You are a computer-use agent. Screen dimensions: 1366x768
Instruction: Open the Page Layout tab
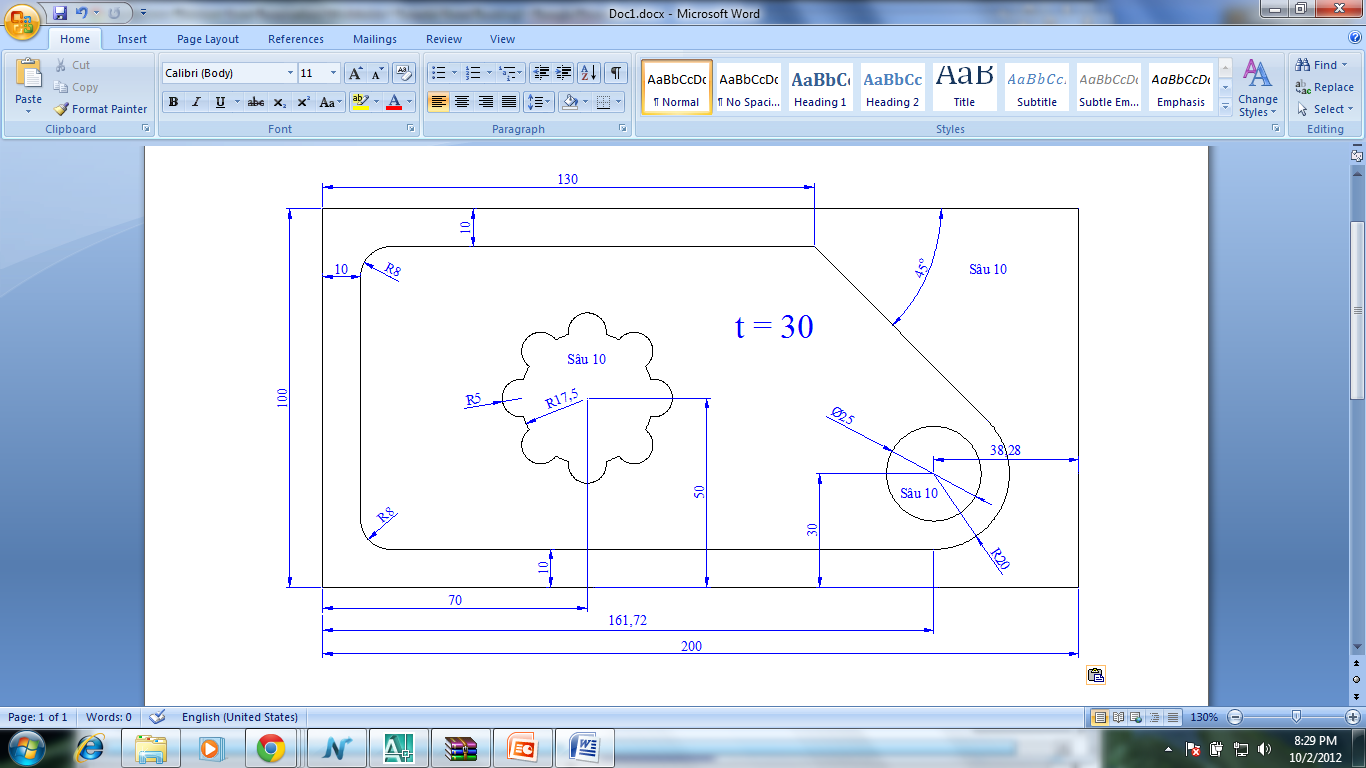(x=208, y=39)
